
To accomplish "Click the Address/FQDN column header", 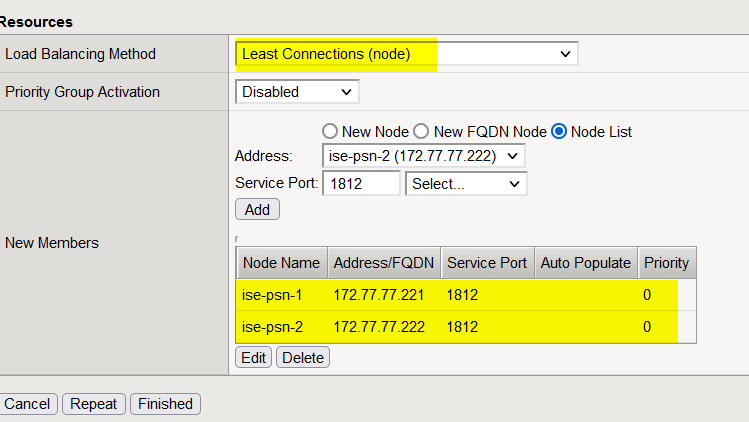I will coord(384,263).
